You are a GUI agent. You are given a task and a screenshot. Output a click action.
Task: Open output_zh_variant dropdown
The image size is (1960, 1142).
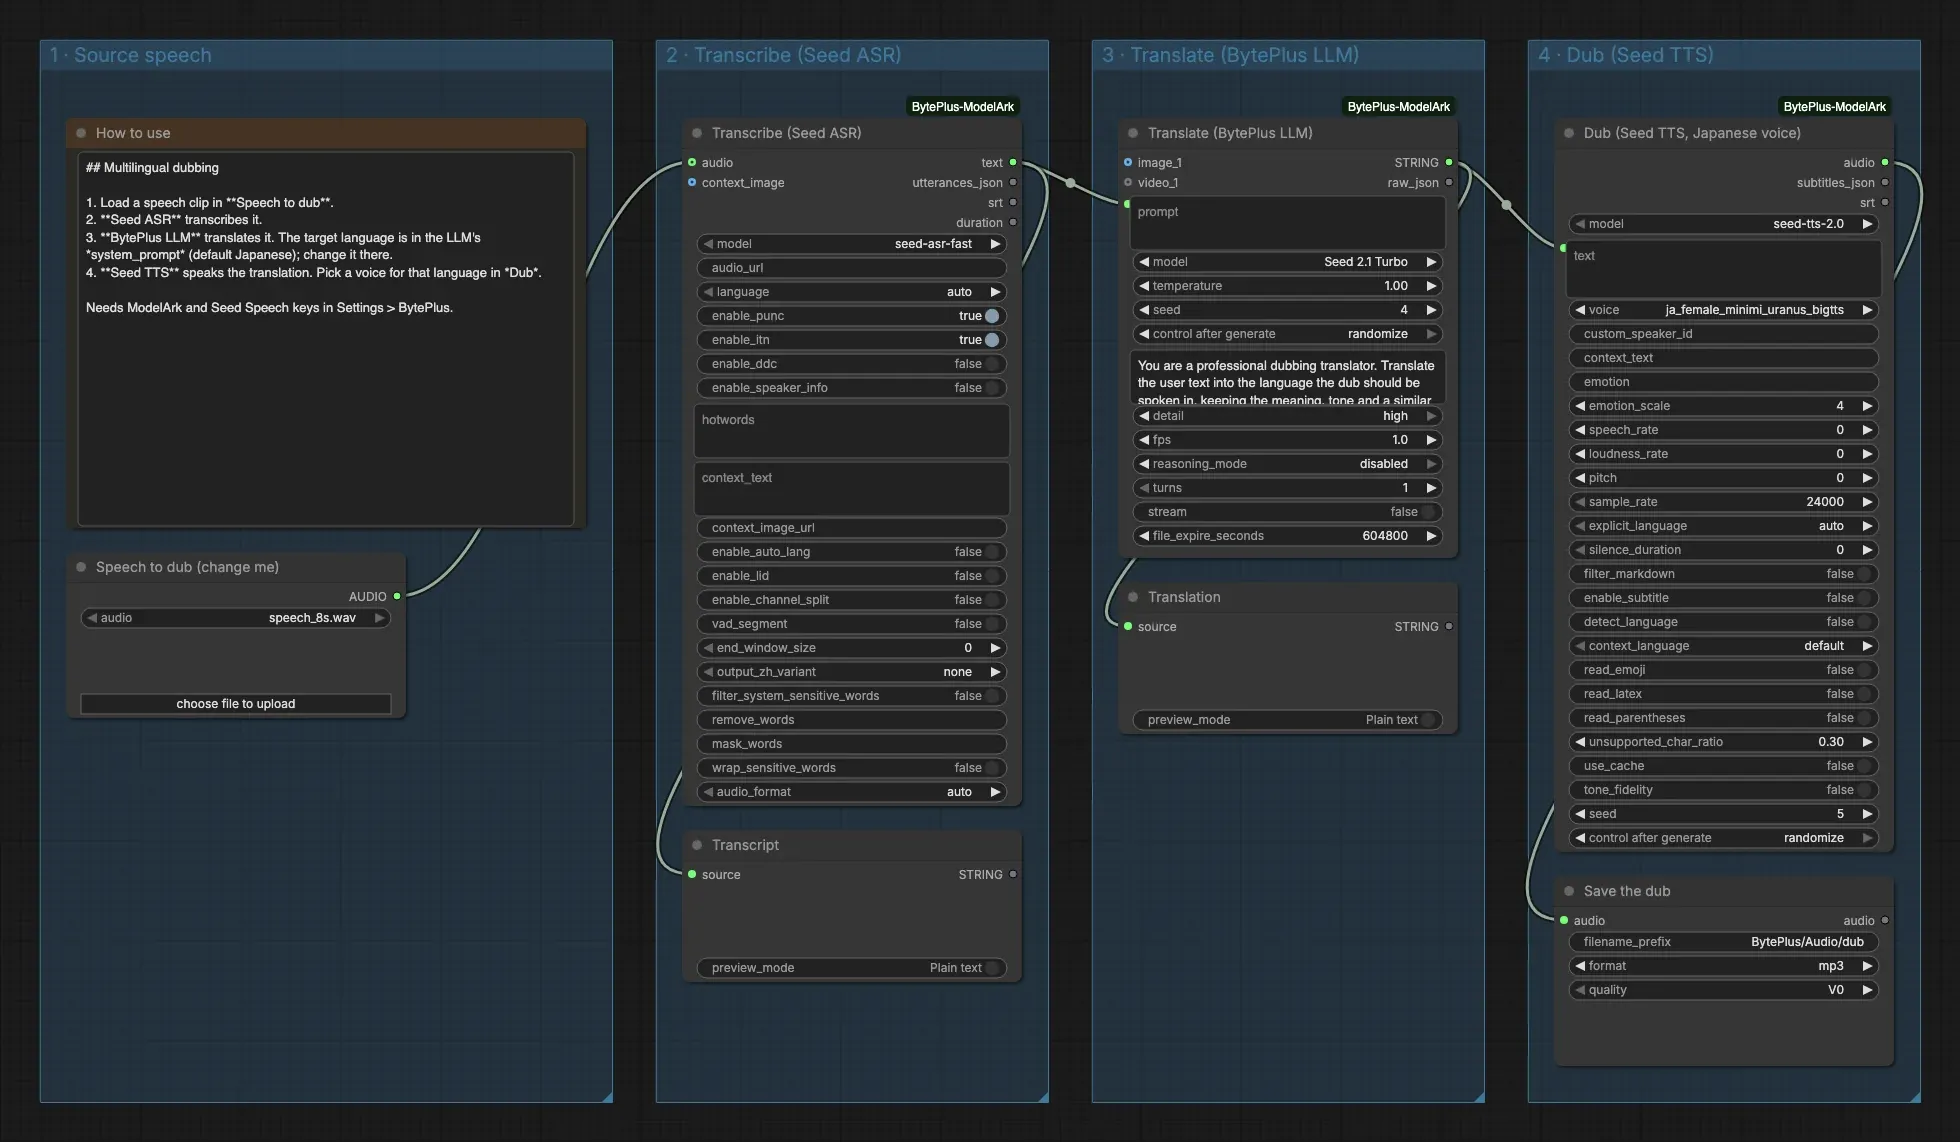(x=852, y=672)
